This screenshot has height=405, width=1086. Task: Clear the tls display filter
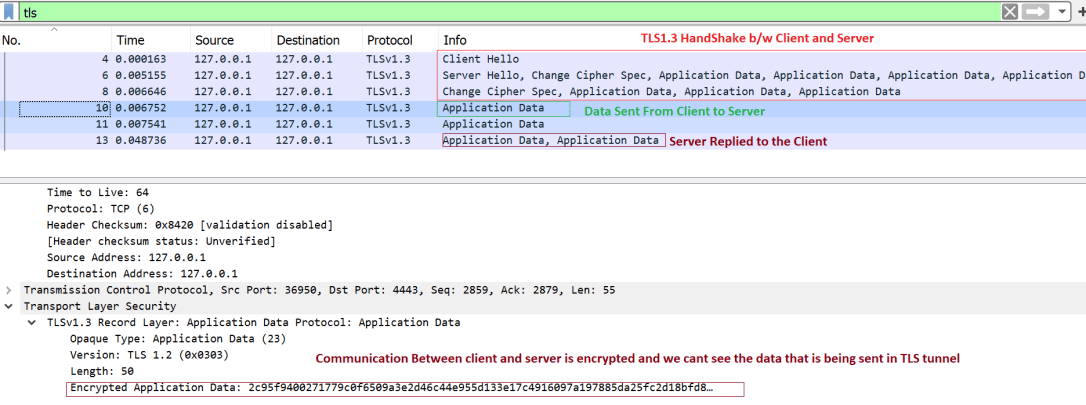tap(1011, 12)
